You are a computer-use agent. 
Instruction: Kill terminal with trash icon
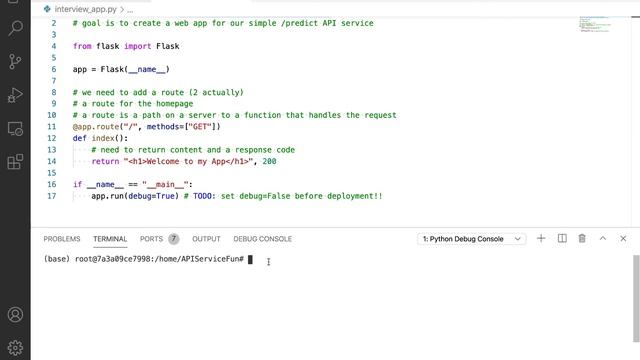click(582, 238)
